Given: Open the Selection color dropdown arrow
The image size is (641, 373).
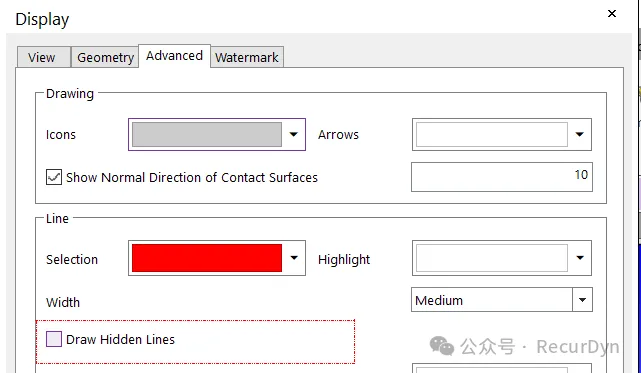Looking at the screenshot, I should [294, 258].
